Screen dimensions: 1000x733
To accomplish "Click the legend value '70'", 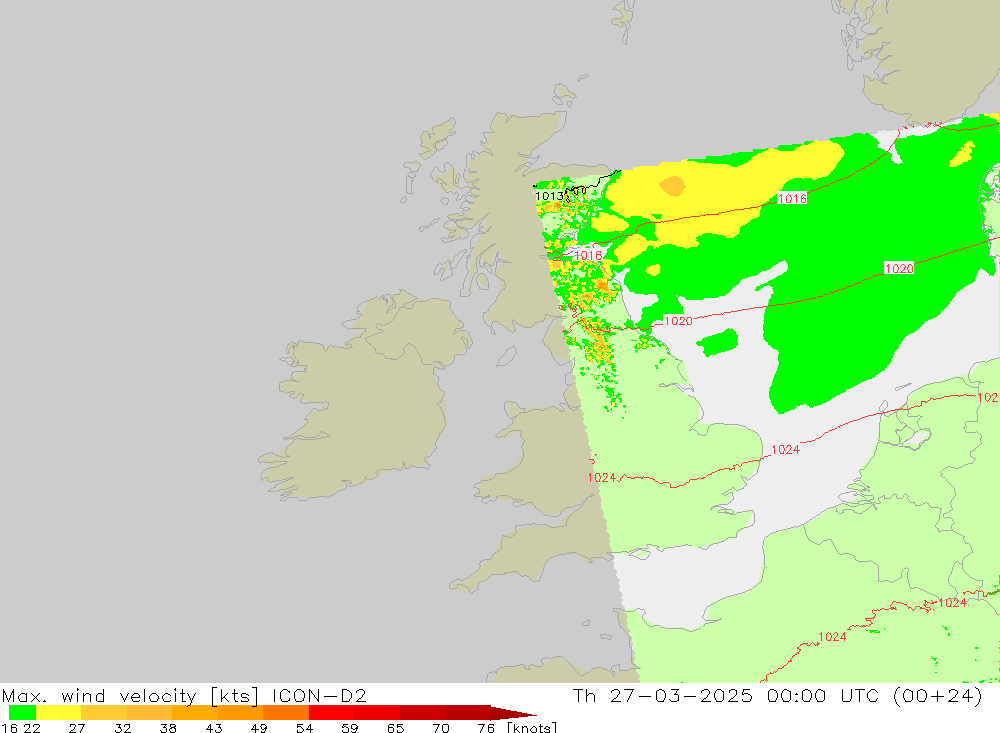I will click(x=441, y=727).
